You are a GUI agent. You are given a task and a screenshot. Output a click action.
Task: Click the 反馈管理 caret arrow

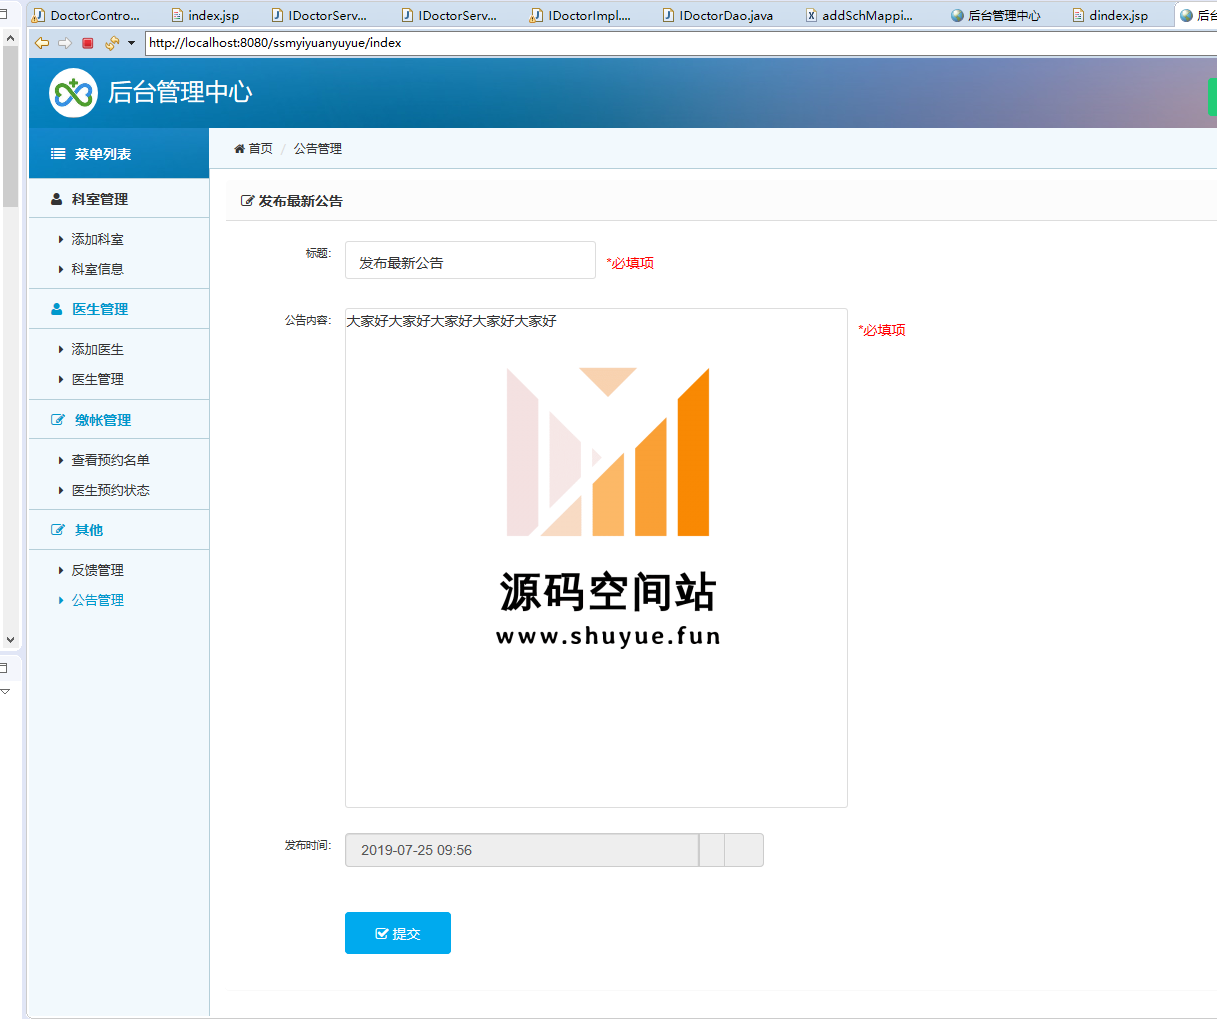[x=61, y=570]
